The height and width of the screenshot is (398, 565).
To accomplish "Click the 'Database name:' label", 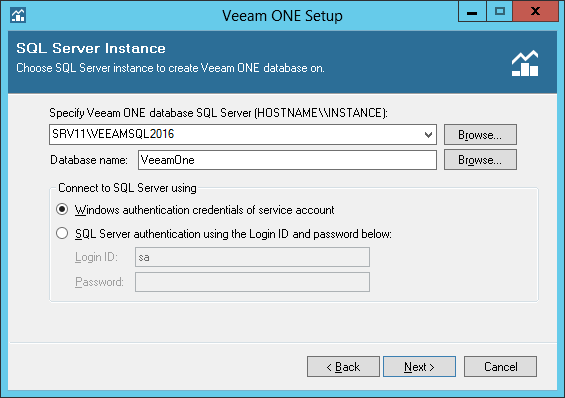I will tap(89, 160).
